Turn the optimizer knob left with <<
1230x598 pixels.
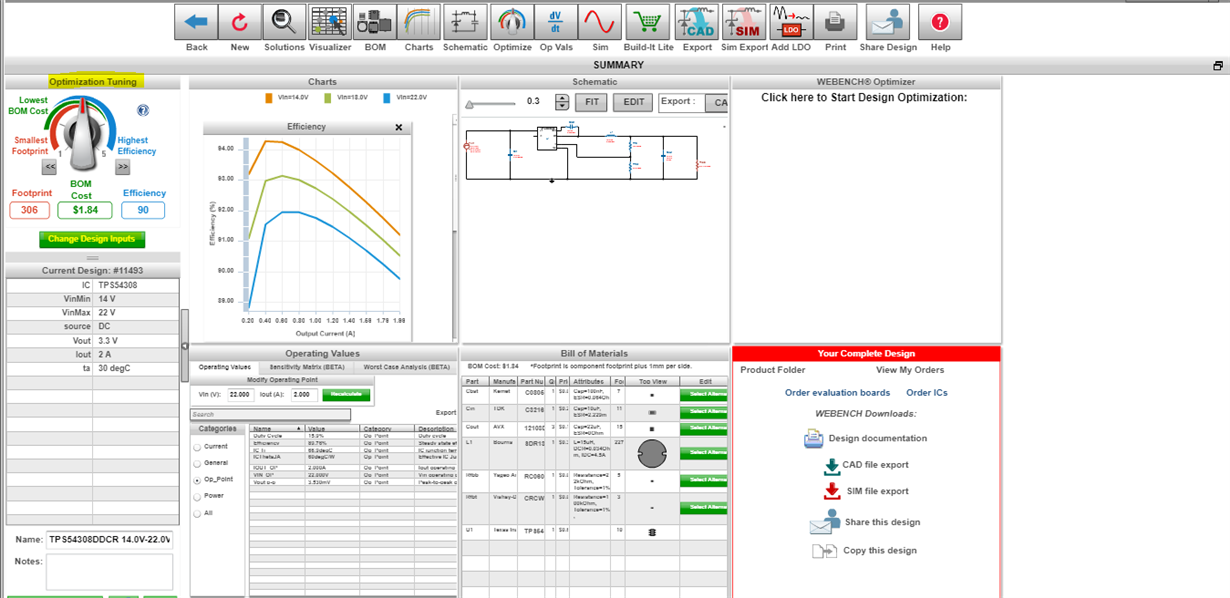point(49,167)
